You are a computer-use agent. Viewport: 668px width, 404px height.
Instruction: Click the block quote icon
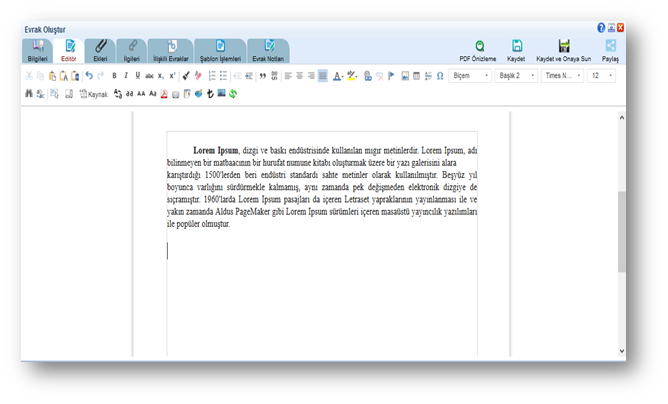(x=263, y=76)
